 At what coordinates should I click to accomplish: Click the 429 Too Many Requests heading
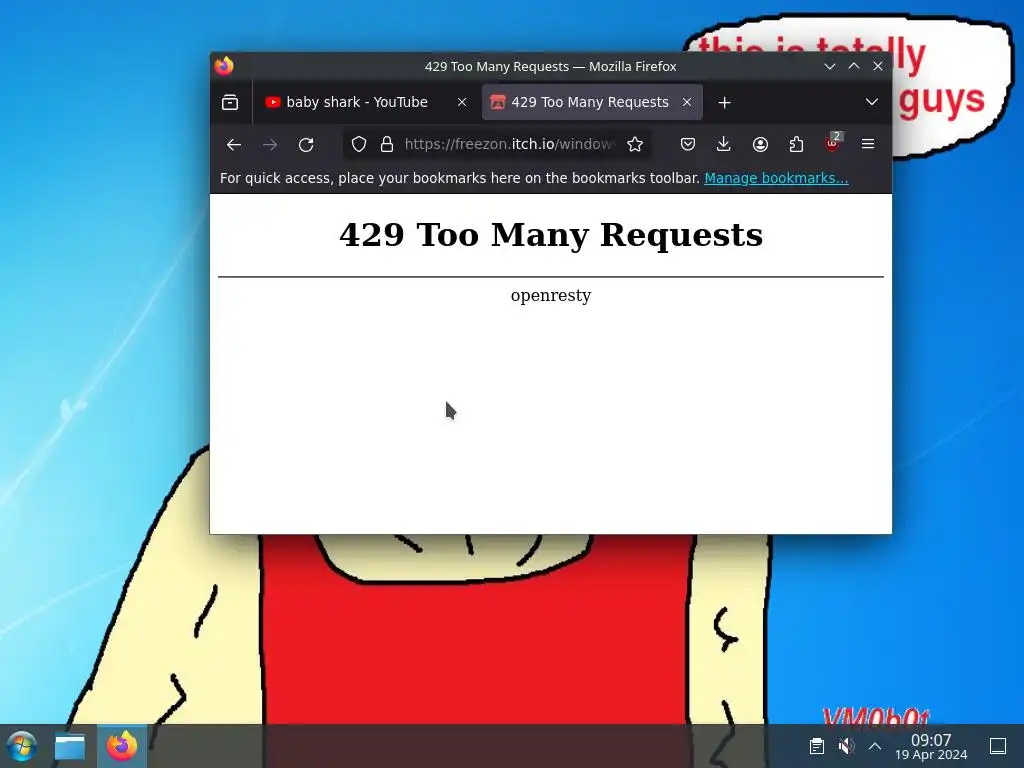pos(551,235)
